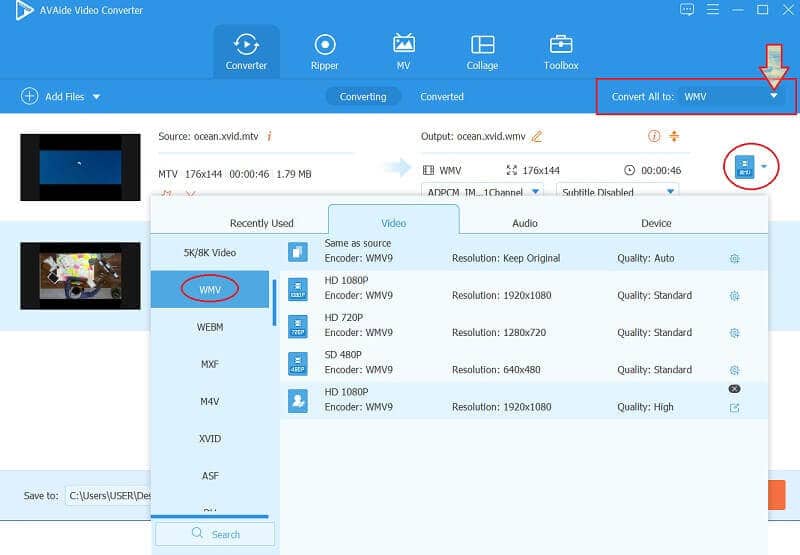Select XVID in the format list
The image size is (800, 555).
pos(210,439)
